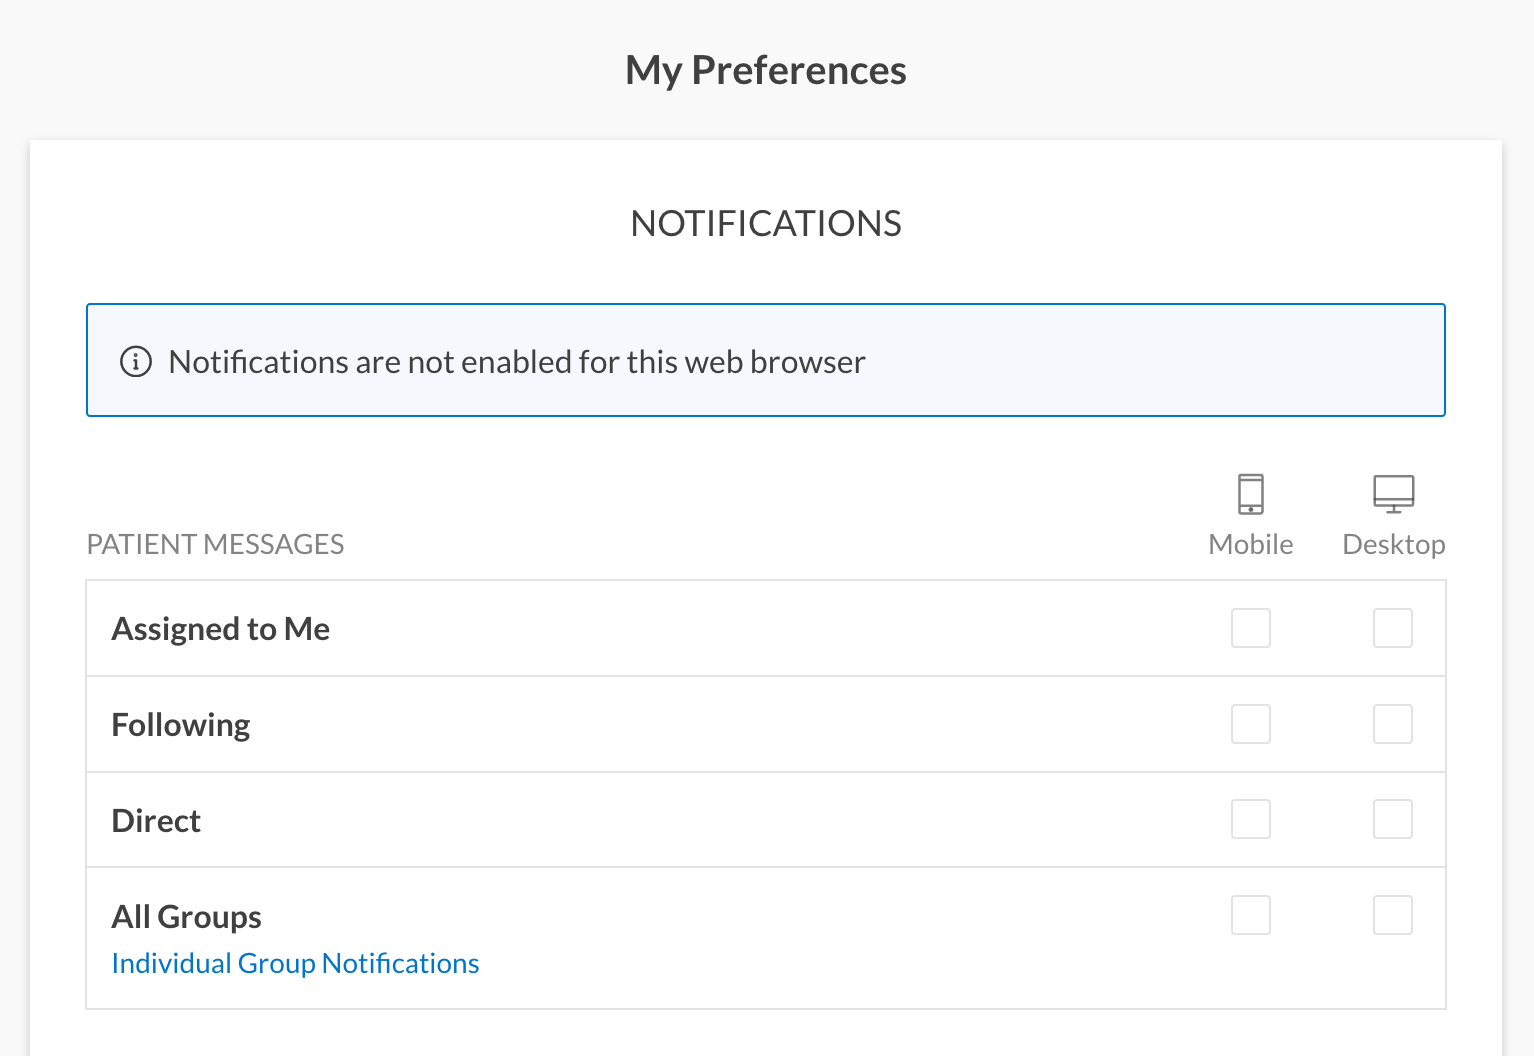Click the My Preferences page title
This screenshot has height=1056, width=1534.
click(766, 70)
